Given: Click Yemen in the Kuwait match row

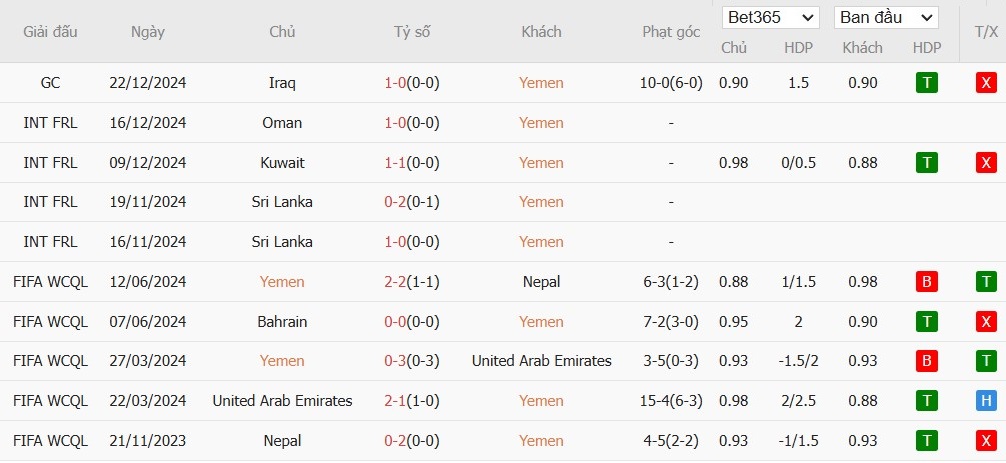Looking at the screenshot, I should click(x=541, y=163).
